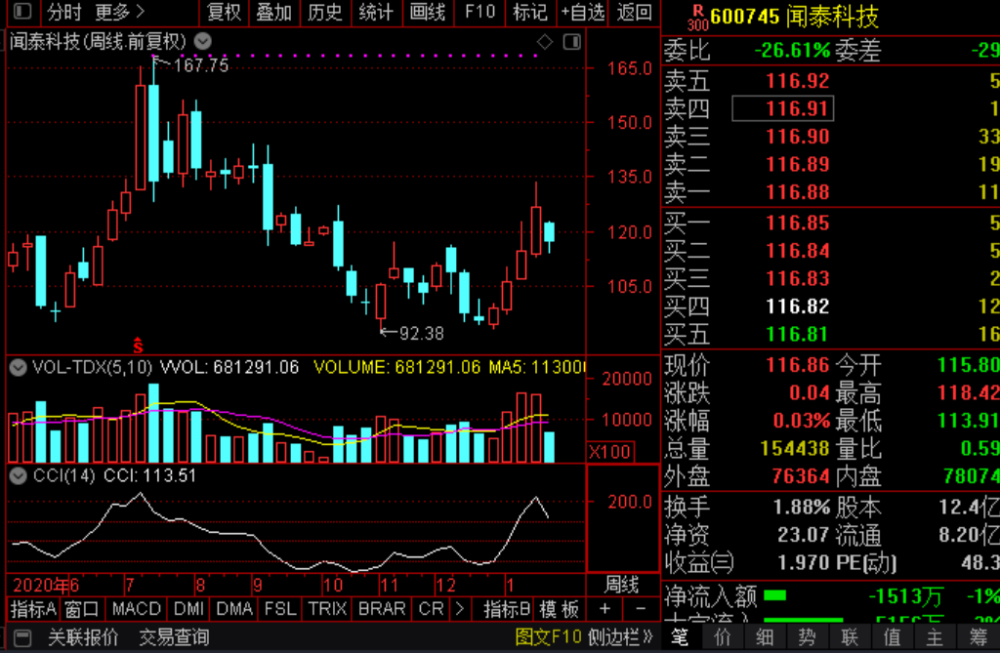Select the 笔 tab in quote panel
1000x653 pixels.
tap(680, 637)
